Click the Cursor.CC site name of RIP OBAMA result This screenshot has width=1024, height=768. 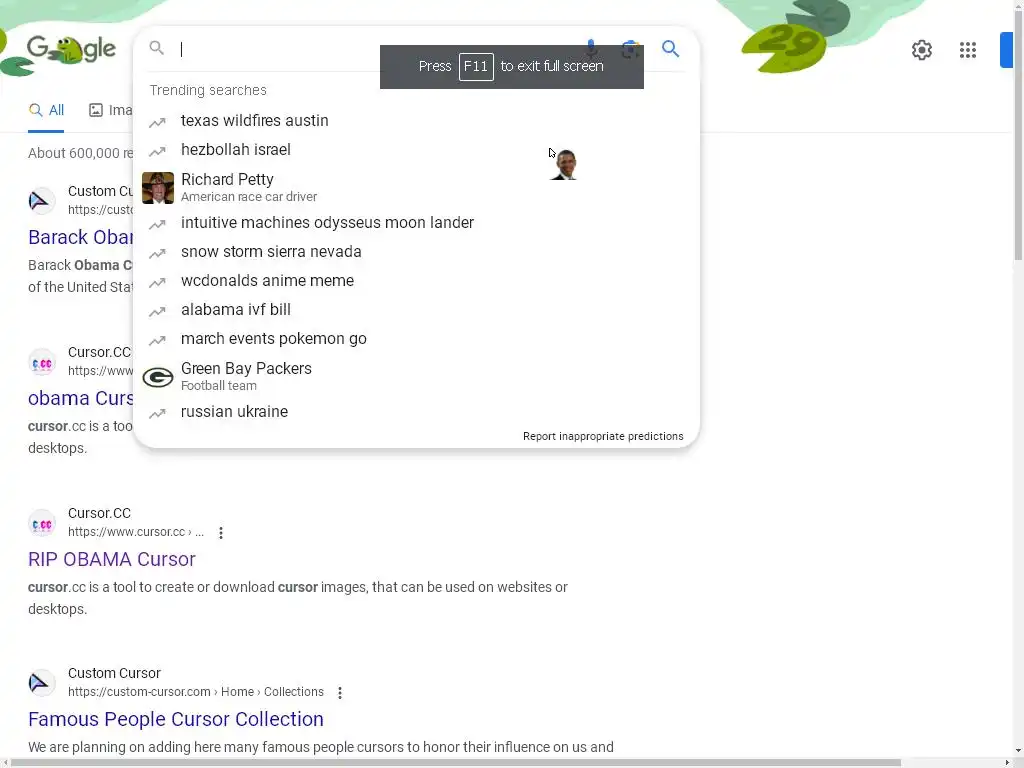(99, 513)
